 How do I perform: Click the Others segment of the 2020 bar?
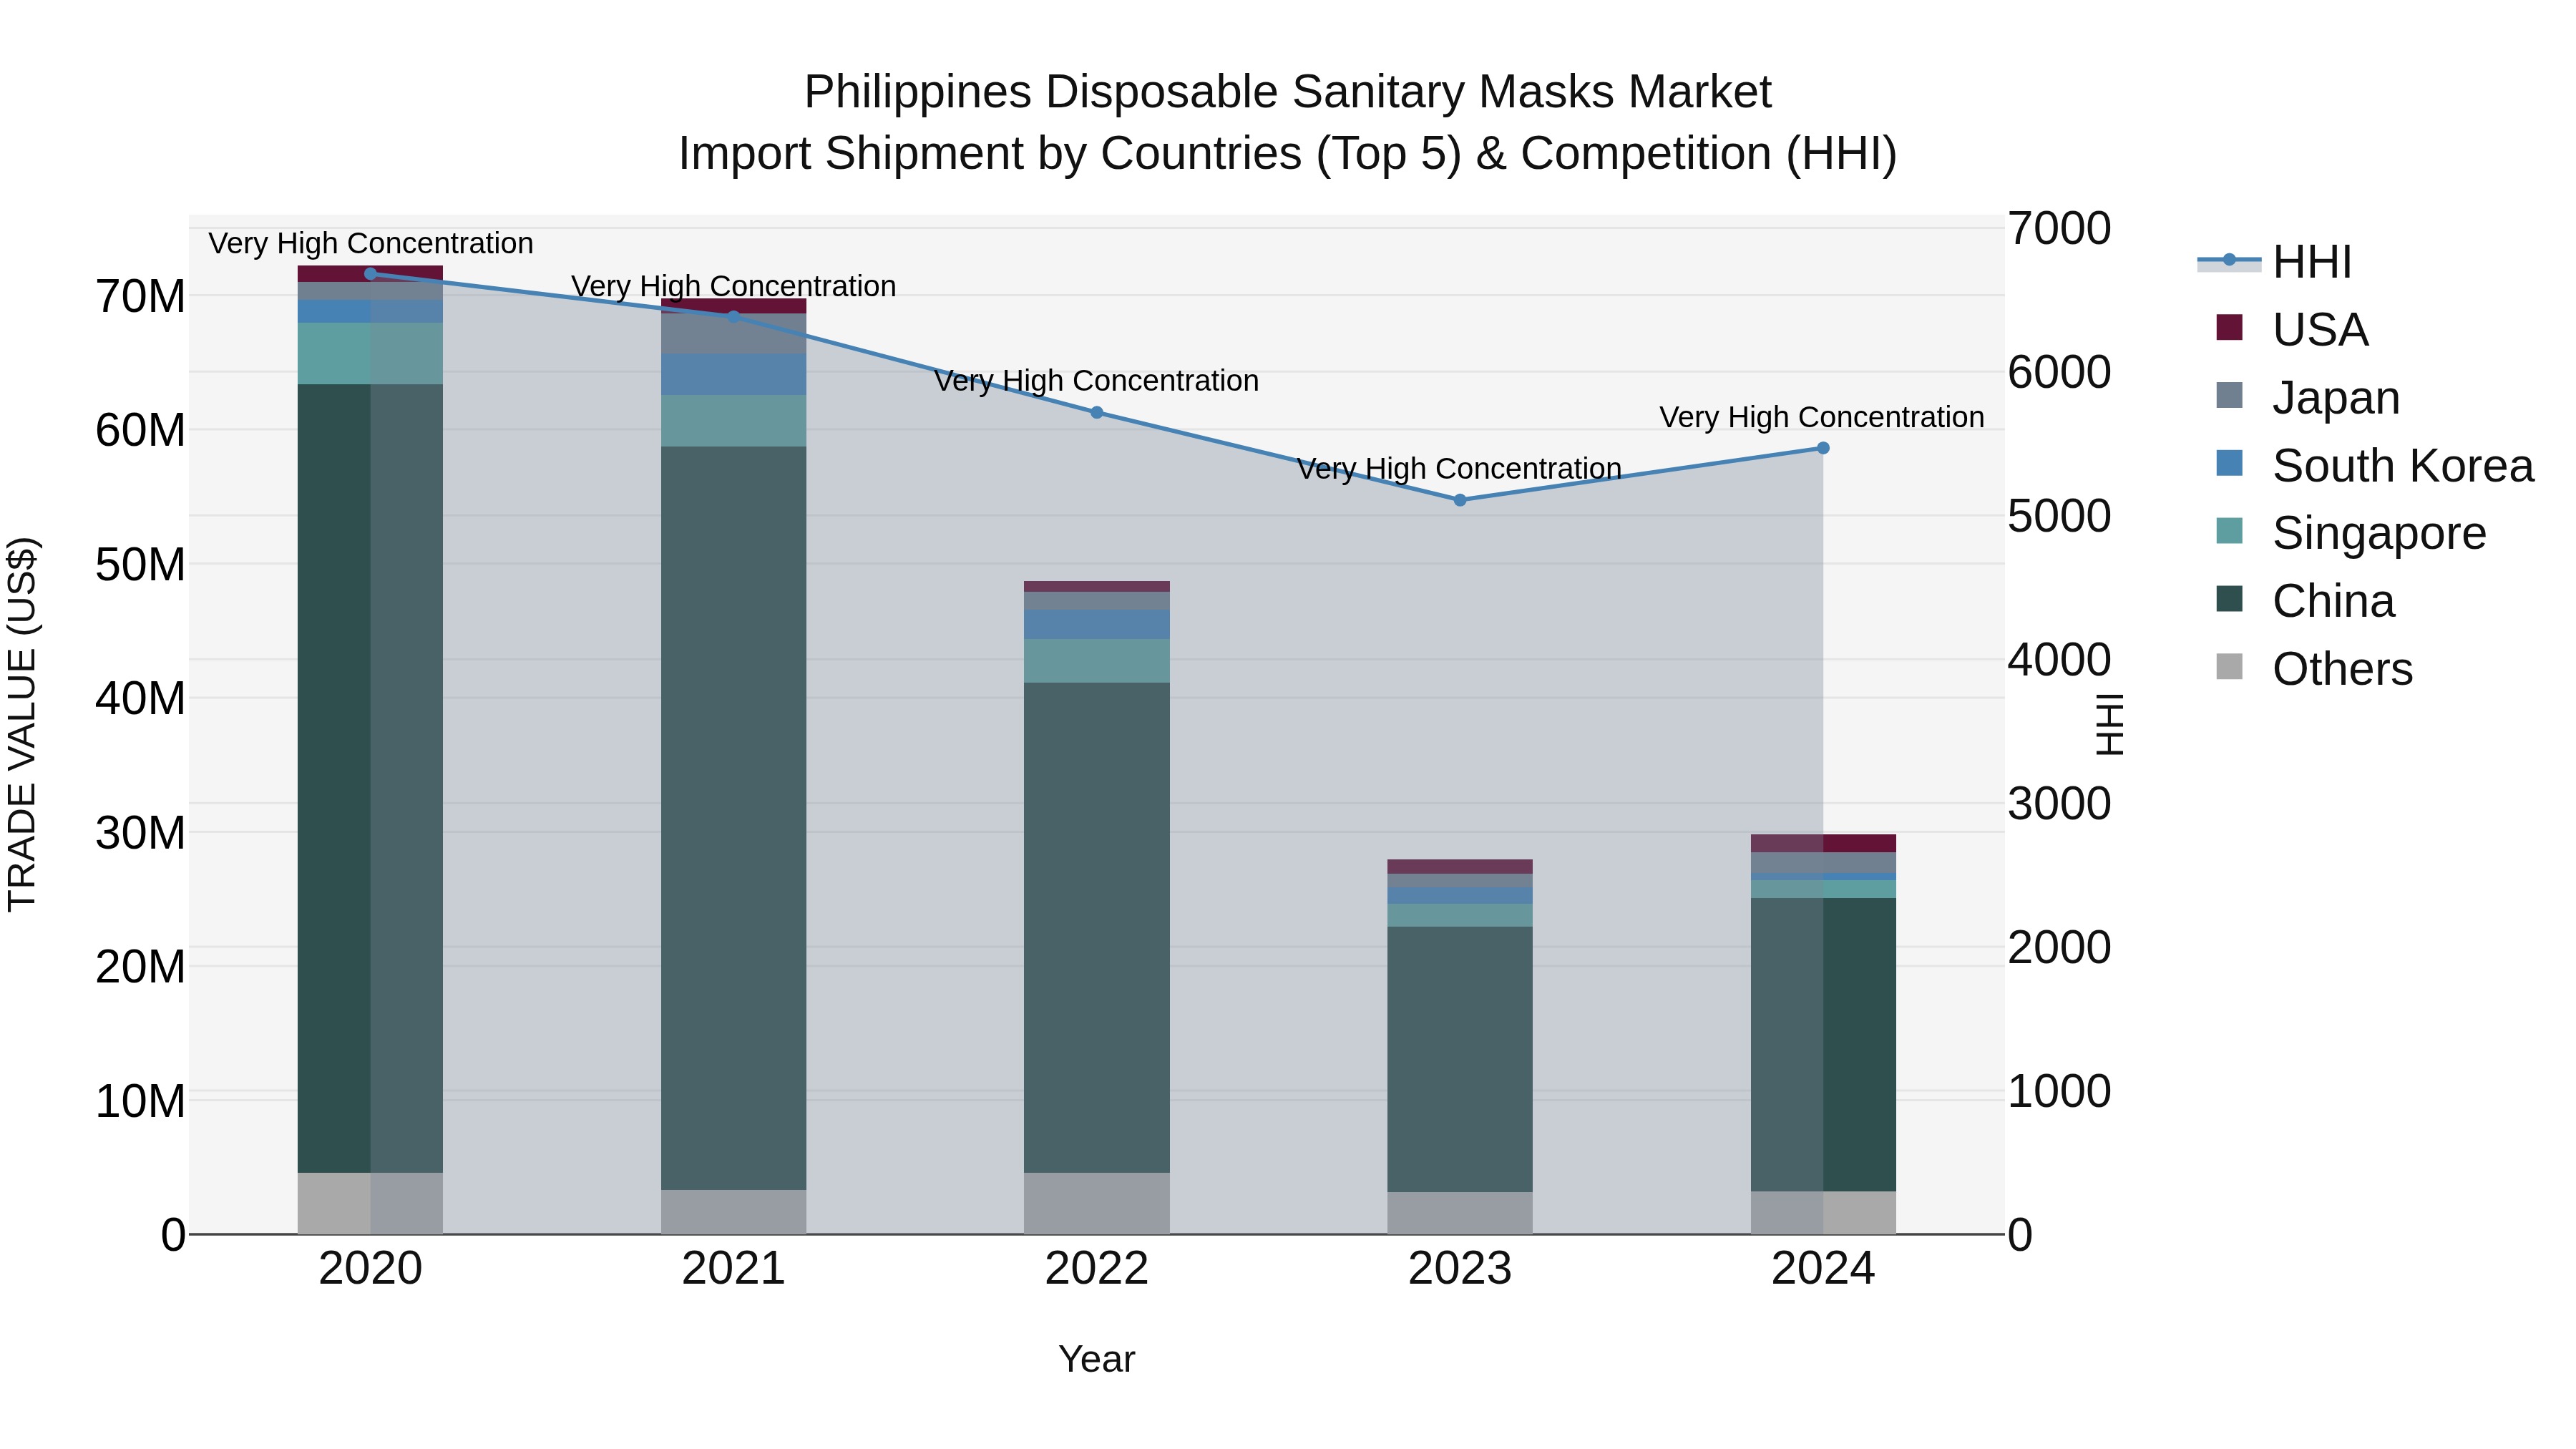(371, 1204)
